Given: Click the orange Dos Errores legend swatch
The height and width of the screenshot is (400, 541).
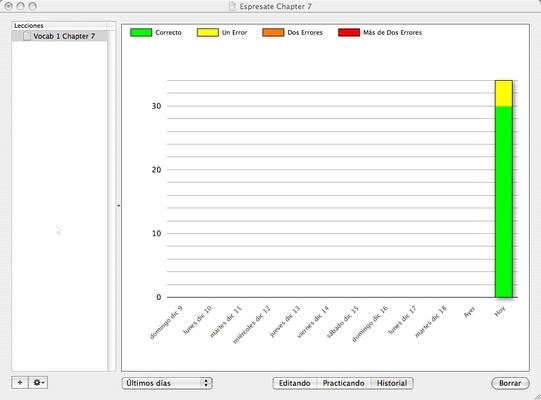Looking at the screenshot, I should 273,32.
